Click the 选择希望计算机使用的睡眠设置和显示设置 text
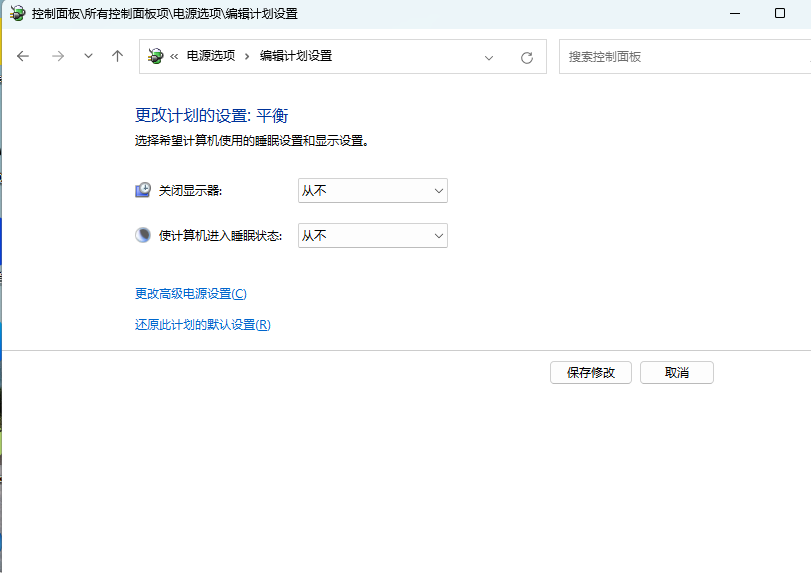The width and height of the screenshot is (811, 573). pyautogui.click(x=252, y=141)
